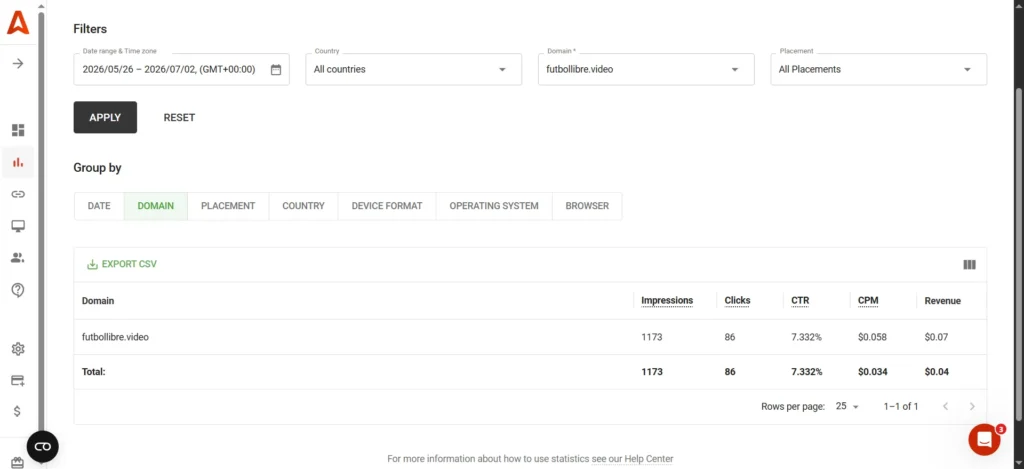Sort by Revenue column header
Screen dimensions: 1024x469
(x=942, y=301)
